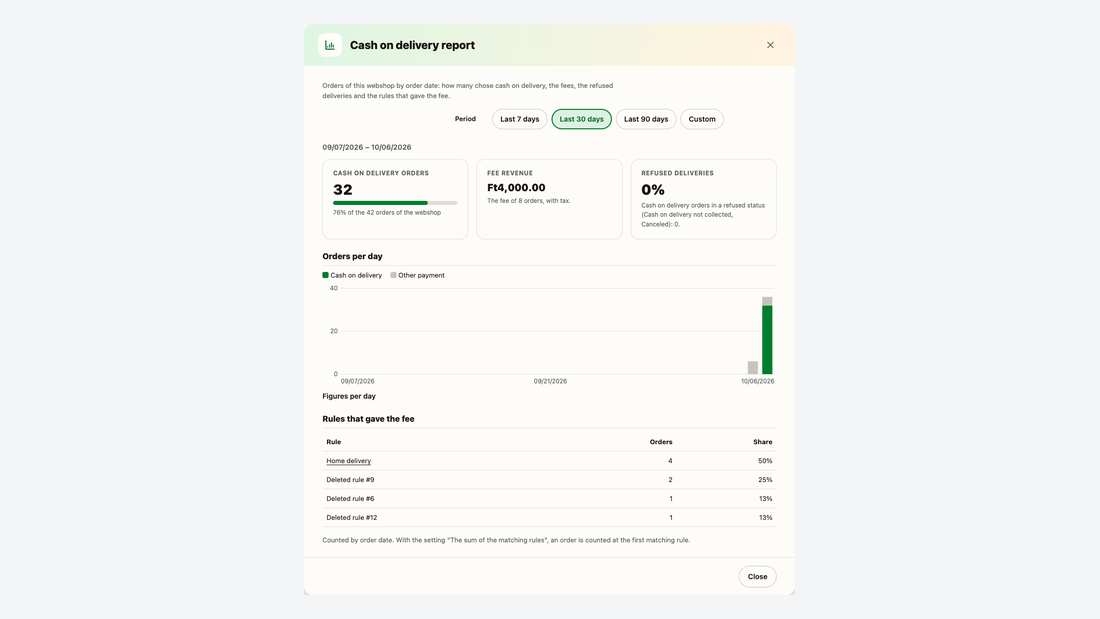Click the small gray bar in the chart
Screen dimensions: 1100x619
(x=753, y=368)
